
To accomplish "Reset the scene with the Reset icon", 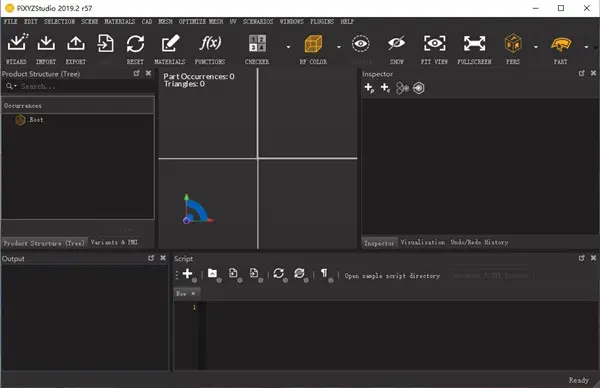I will (135, 43).
